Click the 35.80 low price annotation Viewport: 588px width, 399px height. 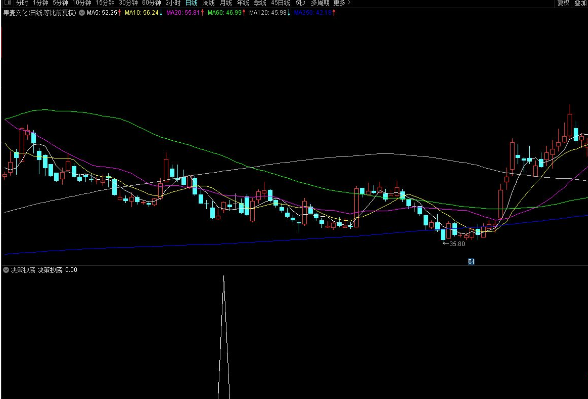coord(454,244)
